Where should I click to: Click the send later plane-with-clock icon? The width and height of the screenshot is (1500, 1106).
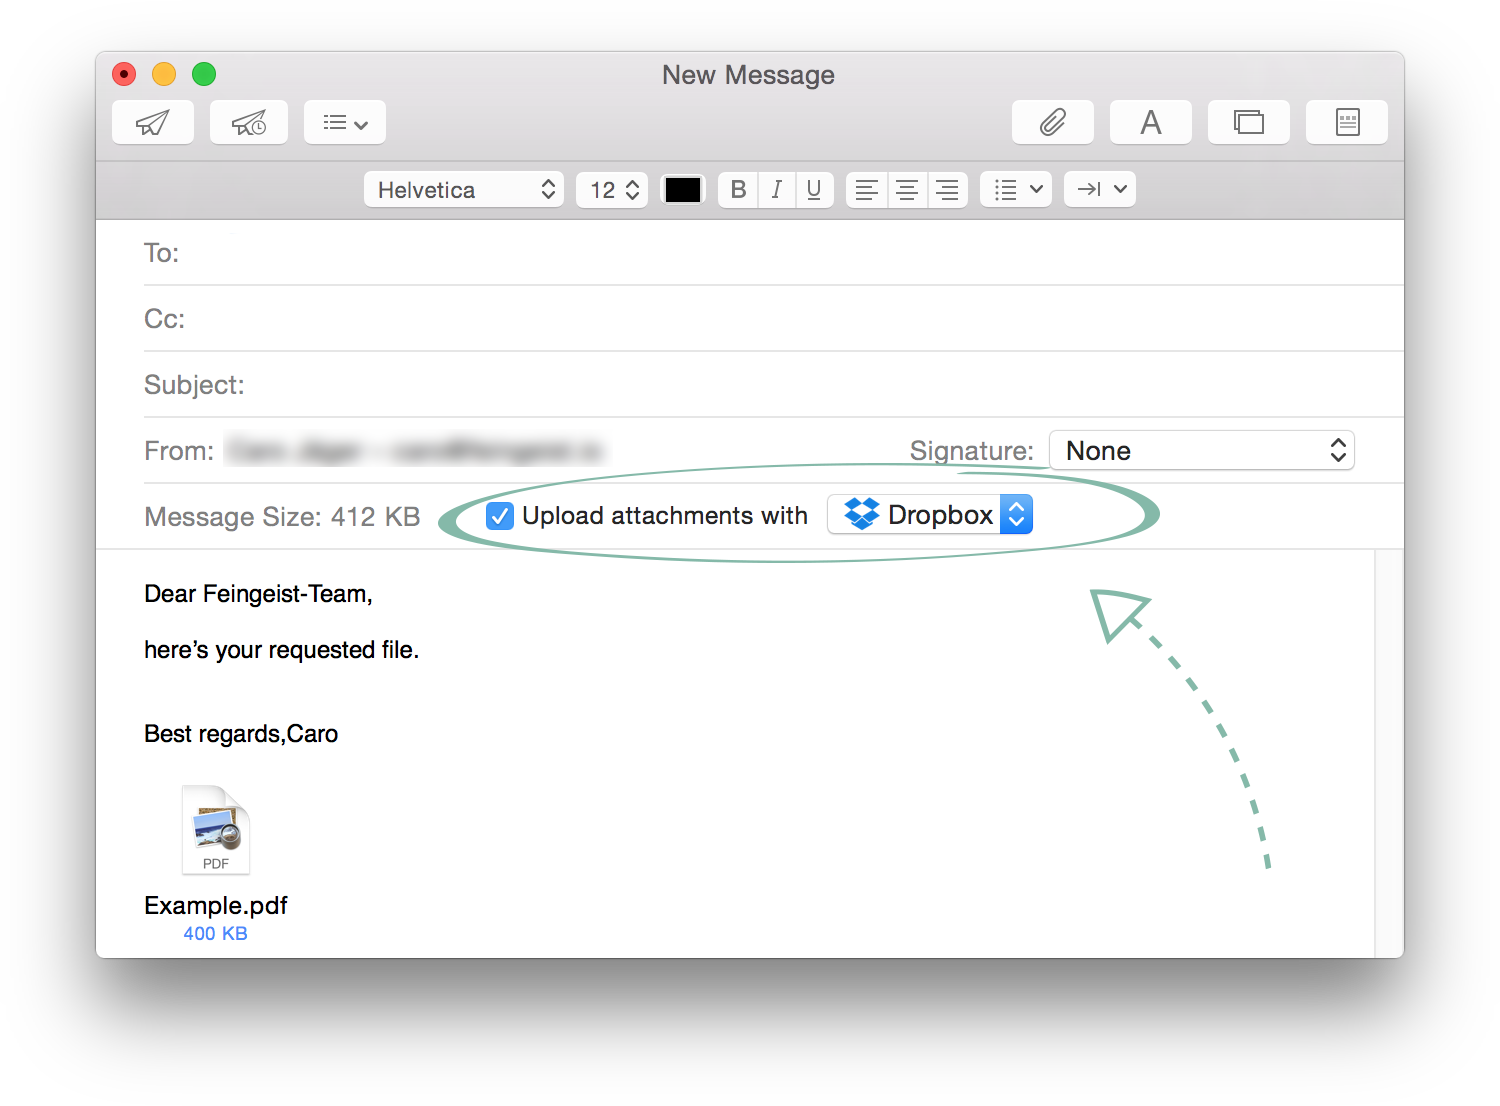[x=249, y=122]
